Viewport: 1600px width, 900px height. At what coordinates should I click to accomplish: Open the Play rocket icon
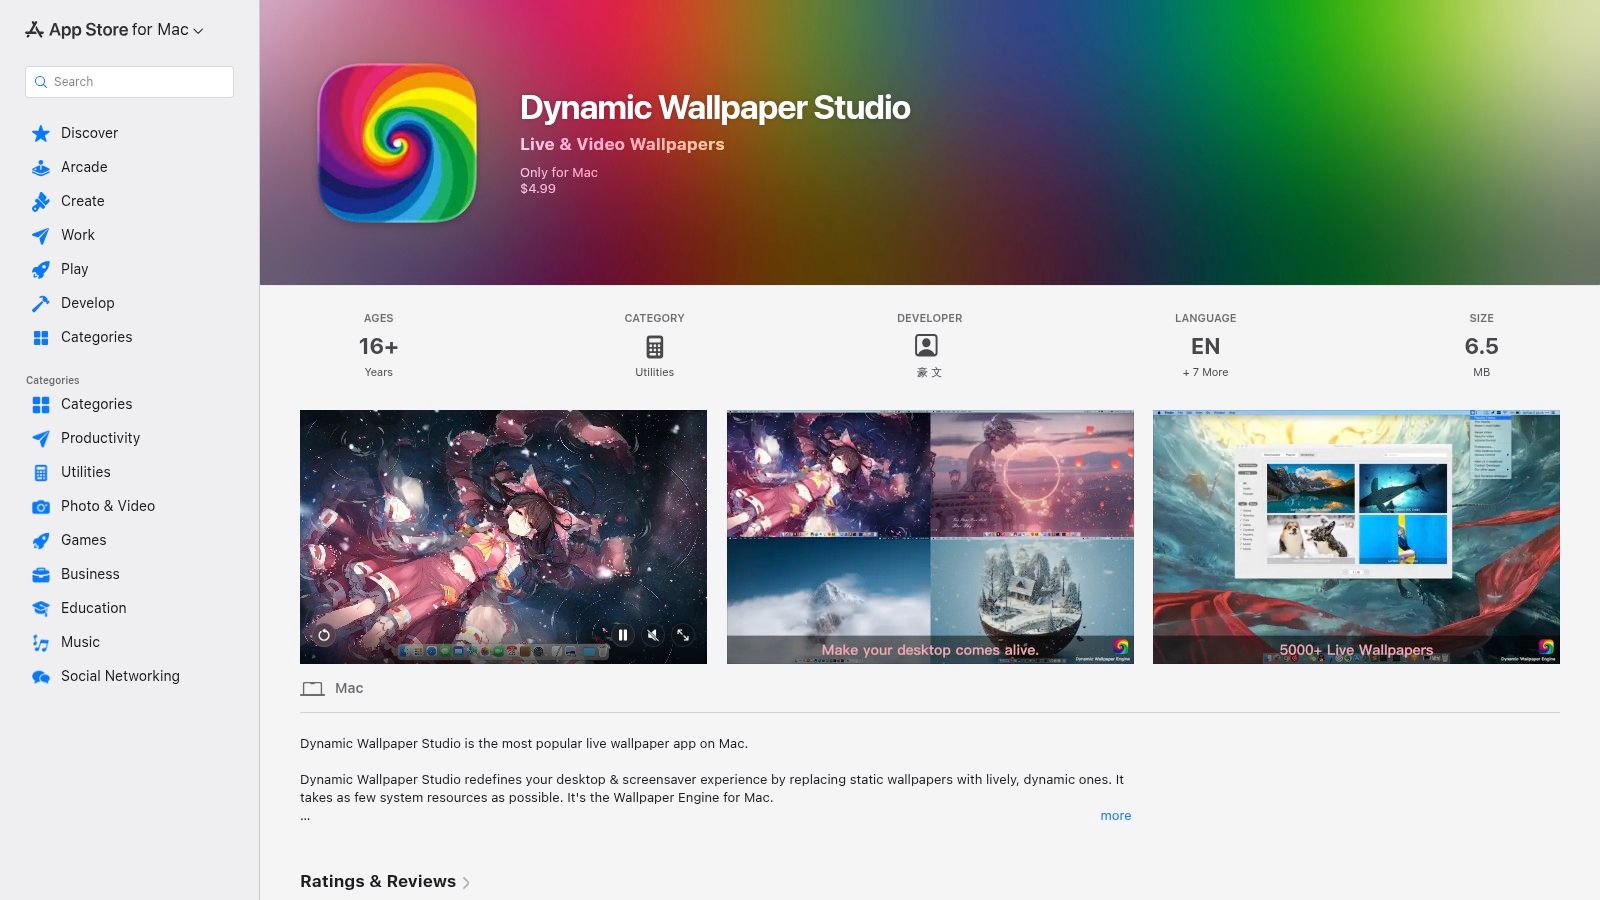point(41,269)
